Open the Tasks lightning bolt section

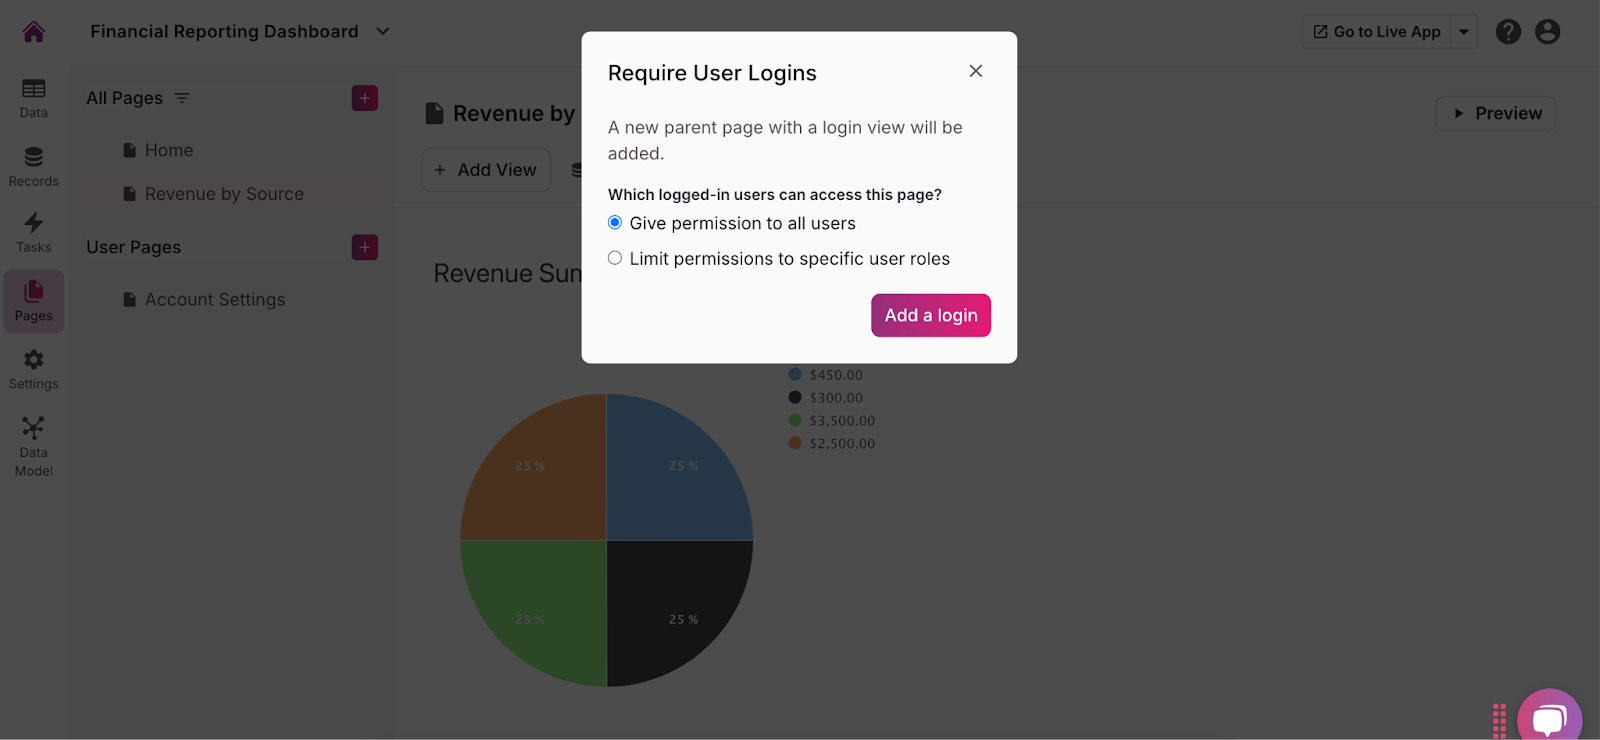[34, 232]
